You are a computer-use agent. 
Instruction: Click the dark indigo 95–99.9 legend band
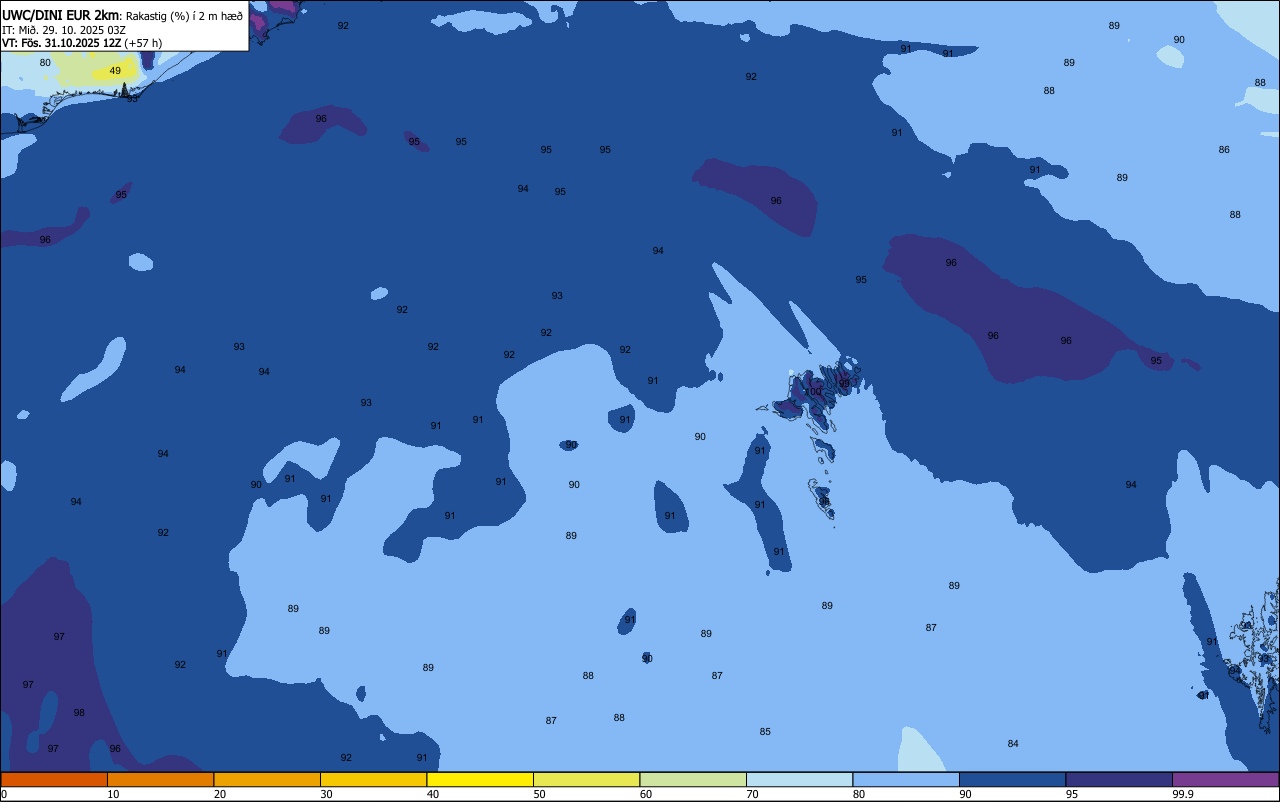(1119, 779)
